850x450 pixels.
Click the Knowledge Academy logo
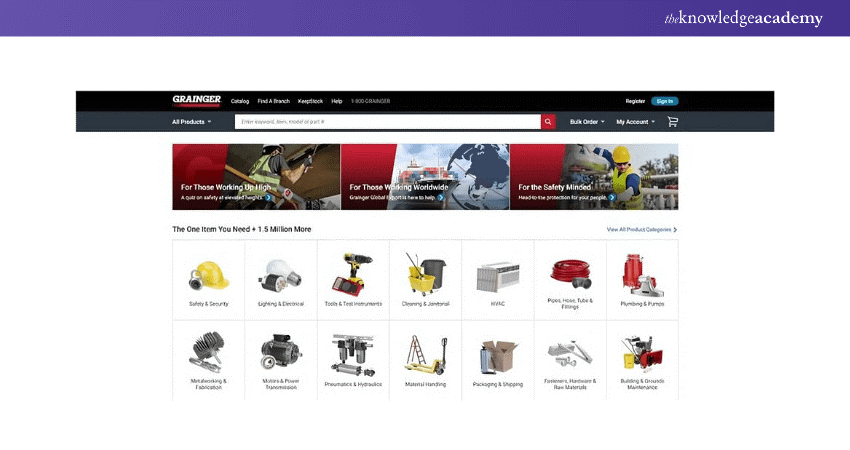[743, 18]
